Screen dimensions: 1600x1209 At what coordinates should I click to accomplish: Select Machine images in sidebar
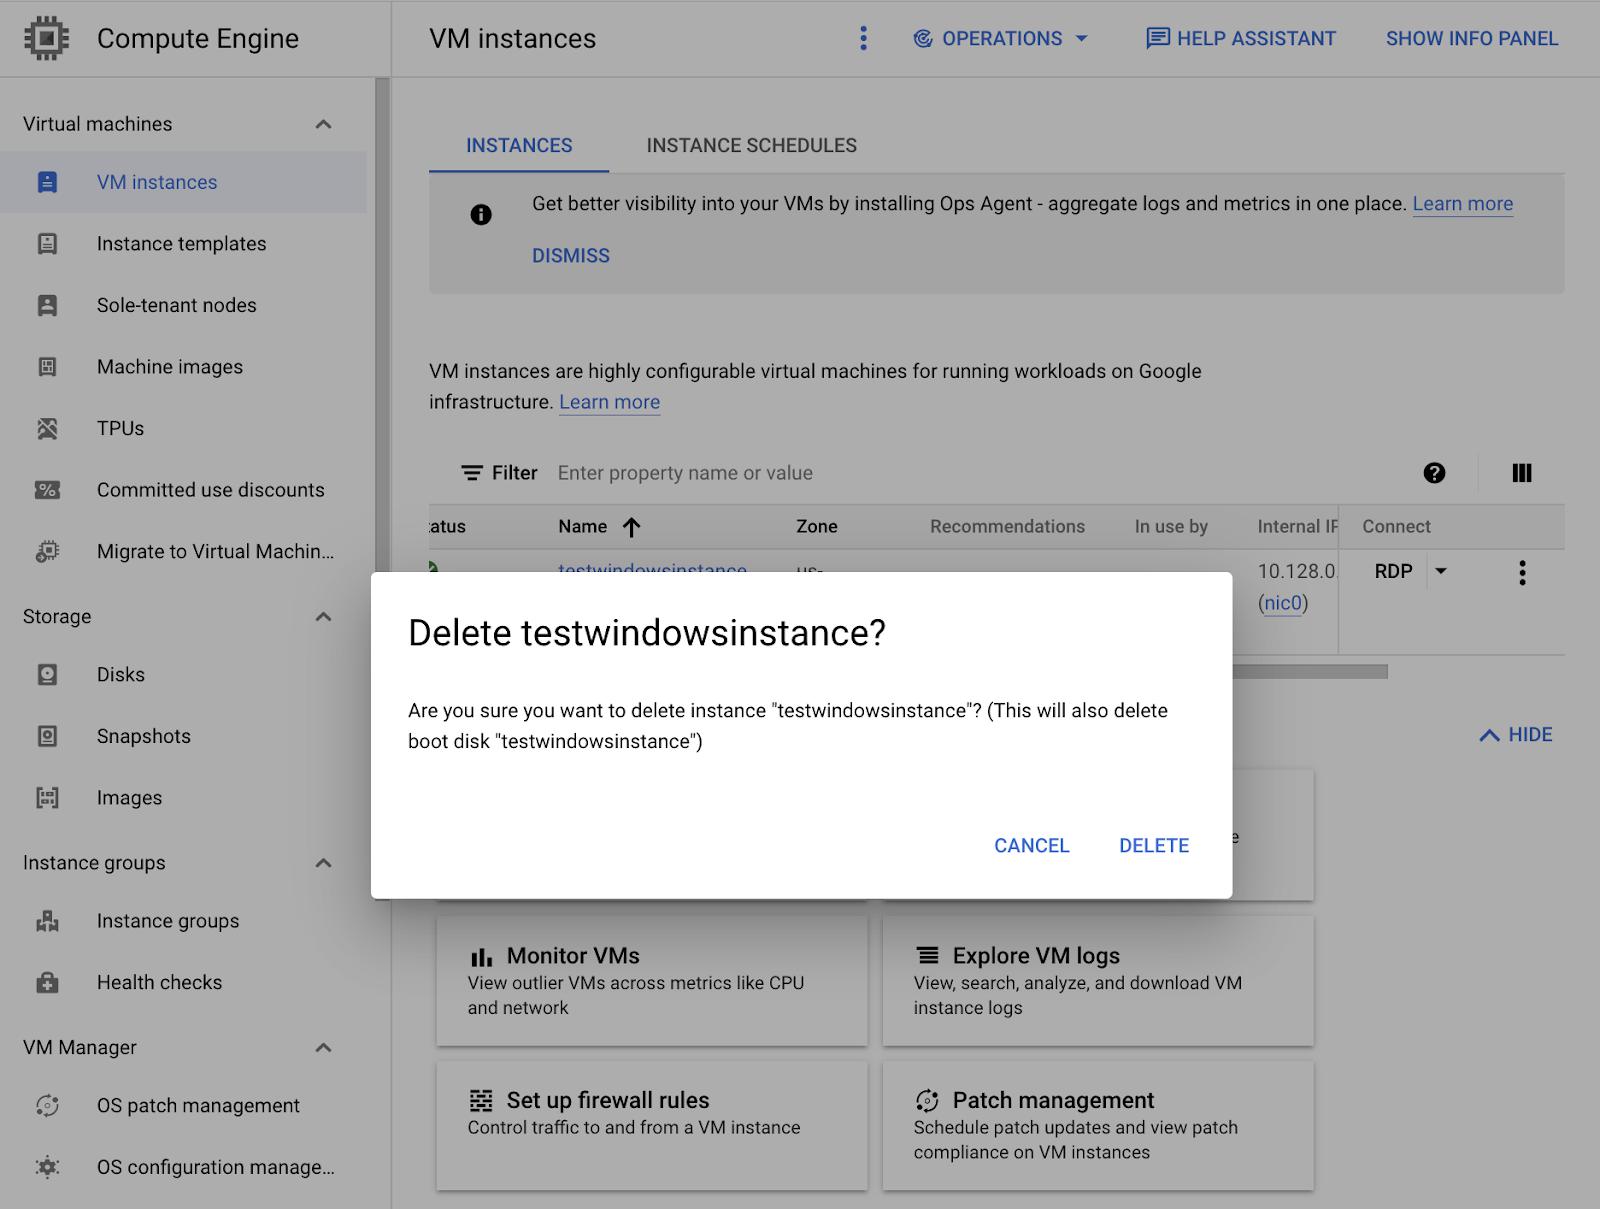[183, 367]
